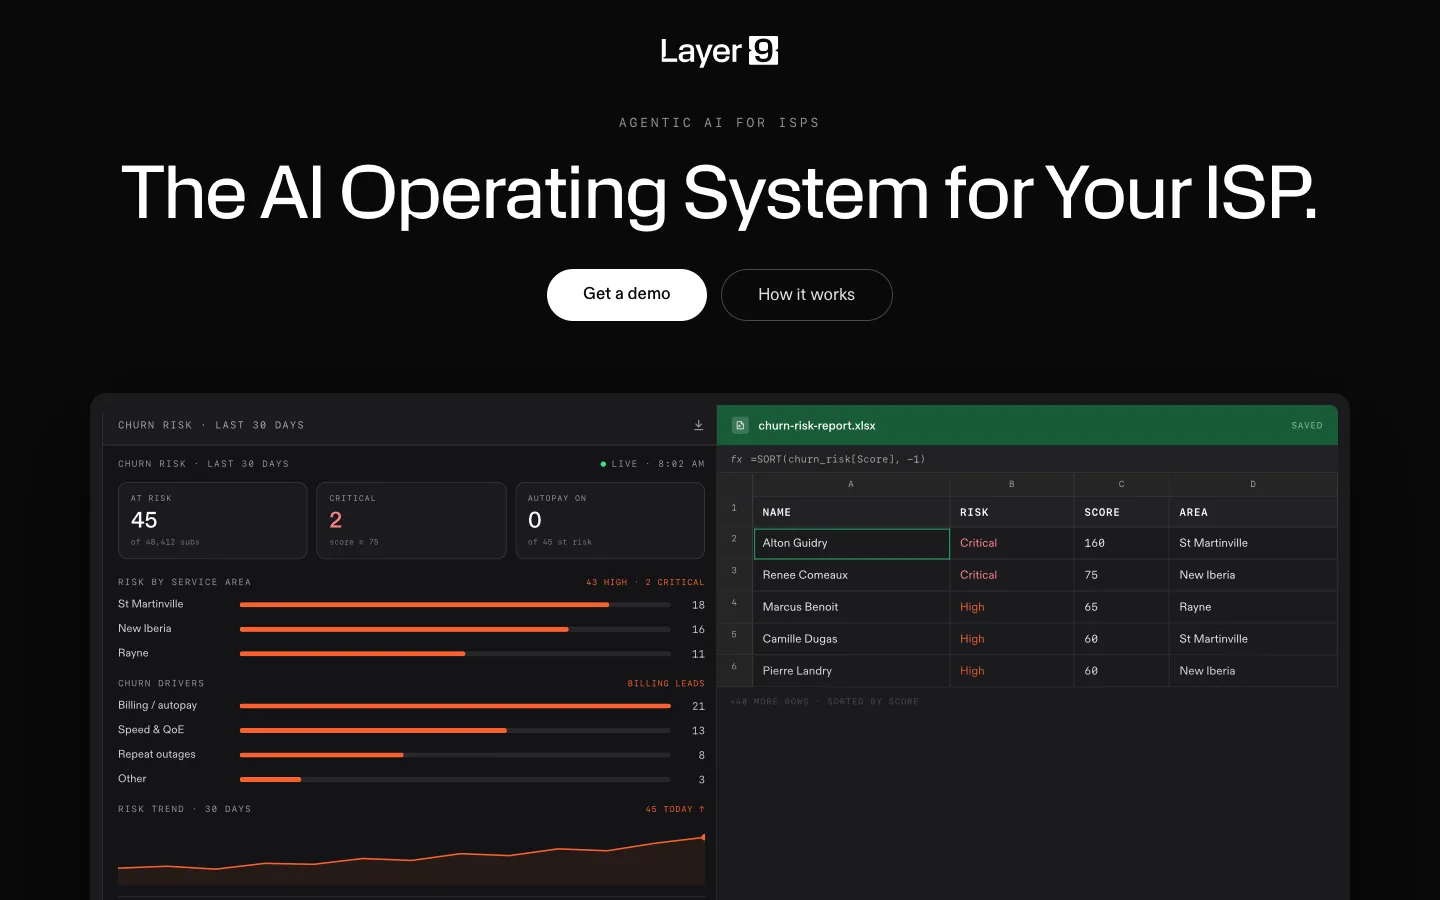Click the AGENTIC AI FOR ISPS tagline
This screenshot has height=900, width=1440.
719,123
